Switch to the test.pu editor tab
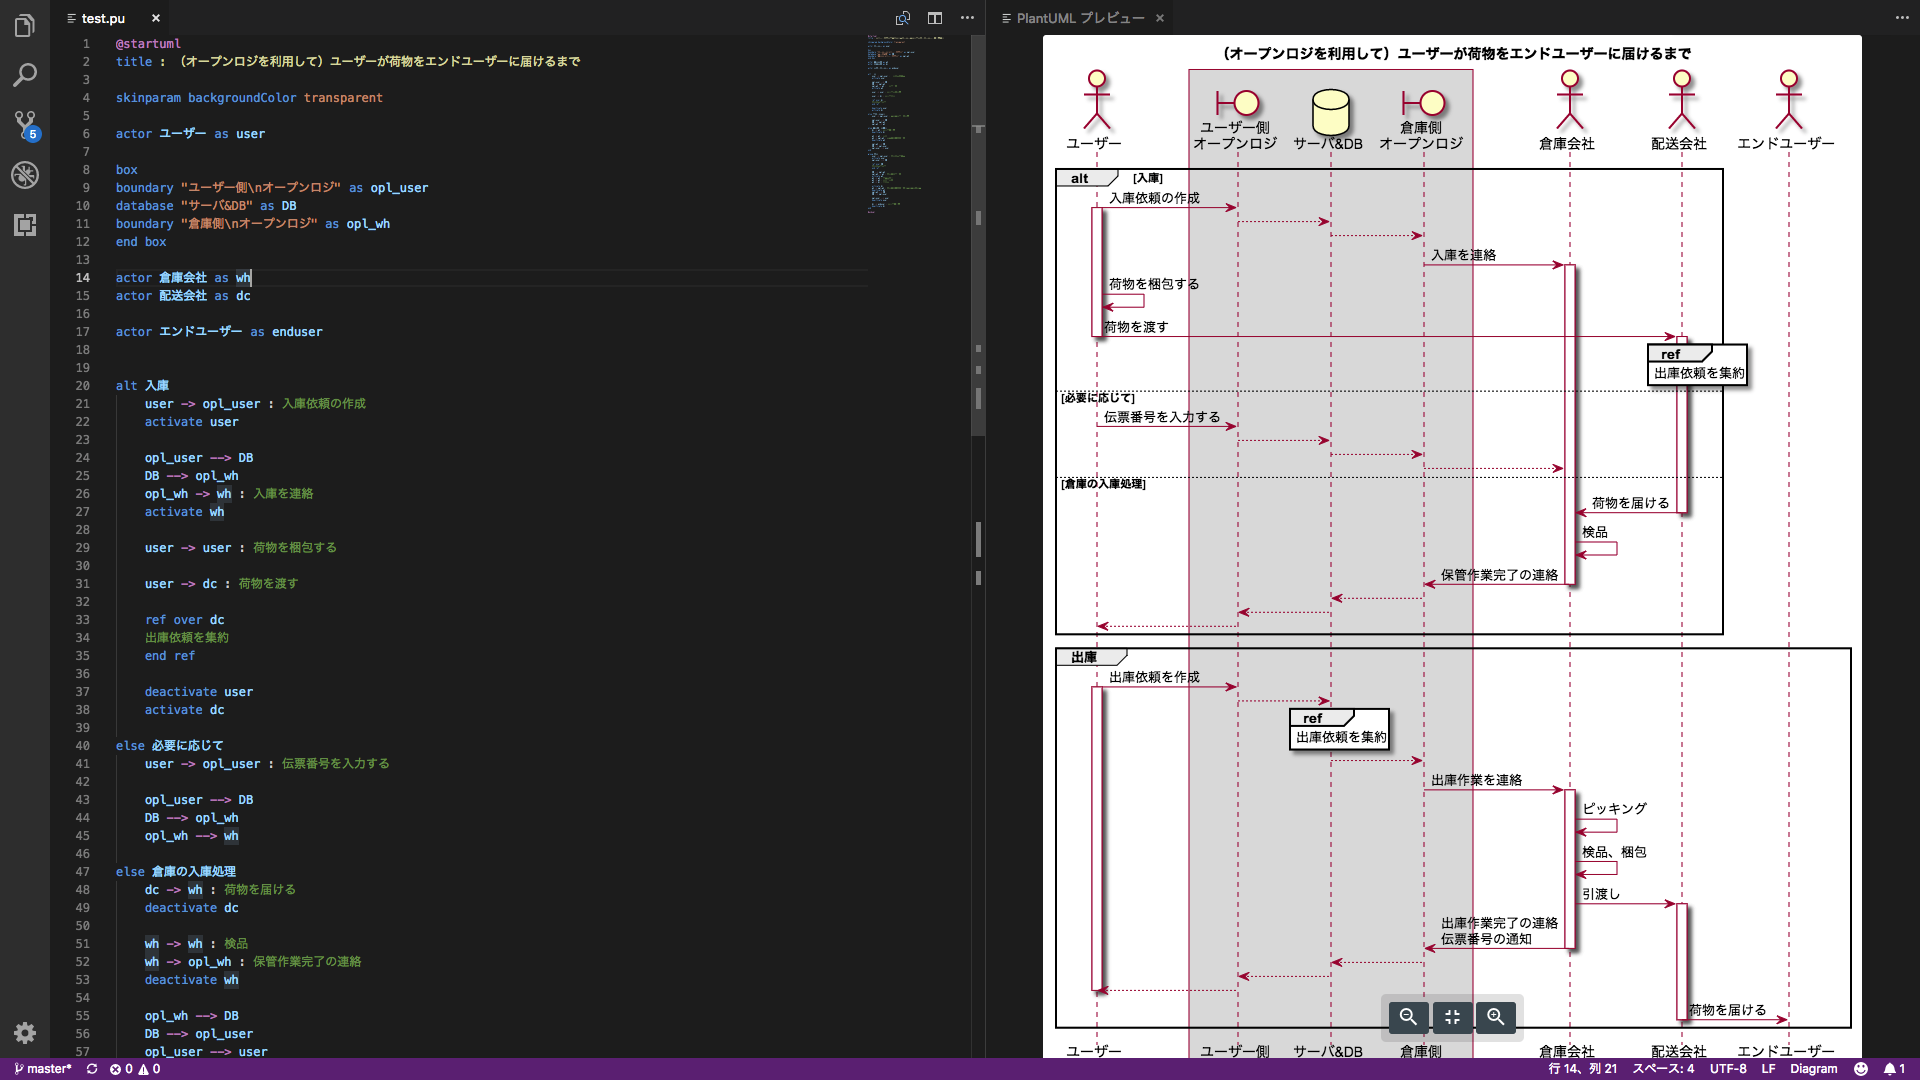This screenshot has width=1920, height=1080. 103,18
